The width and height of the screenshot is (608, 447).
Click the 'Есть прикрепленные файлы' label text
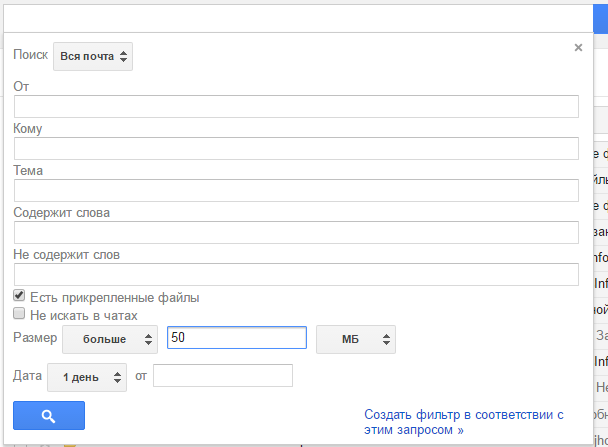click(x=113, y=297)
